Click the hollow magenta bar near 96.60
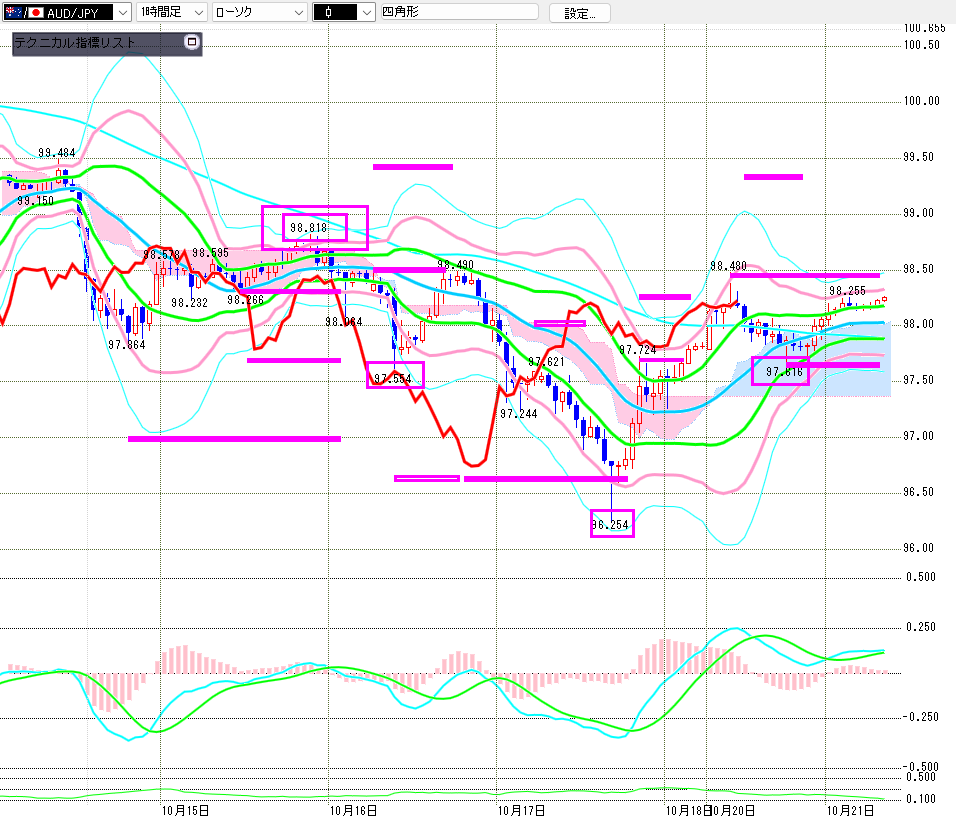This screenshot has height=821, width=956. click(x=427, y=478)
